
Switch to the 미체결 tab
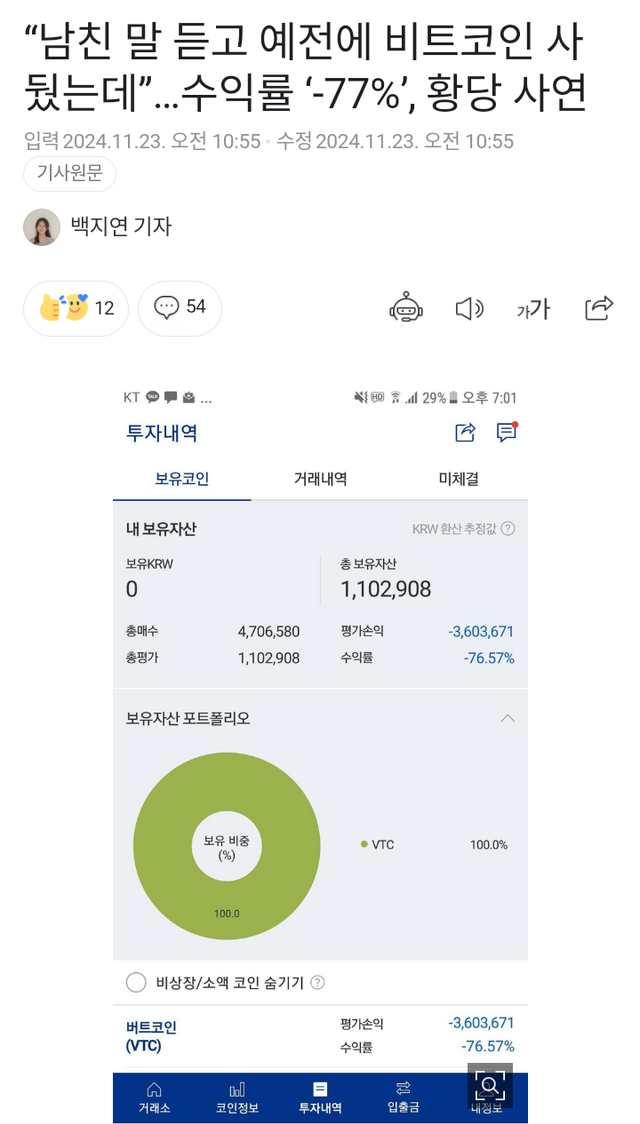point(459,479)
